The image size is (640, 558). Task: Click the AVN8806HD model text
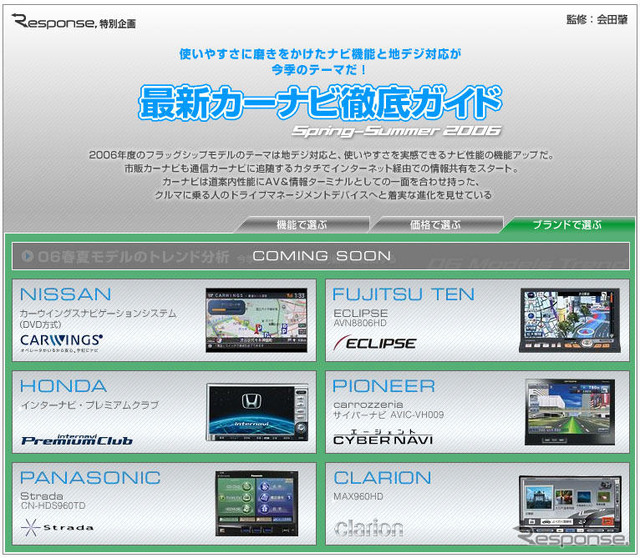click(x=360, y=323)
